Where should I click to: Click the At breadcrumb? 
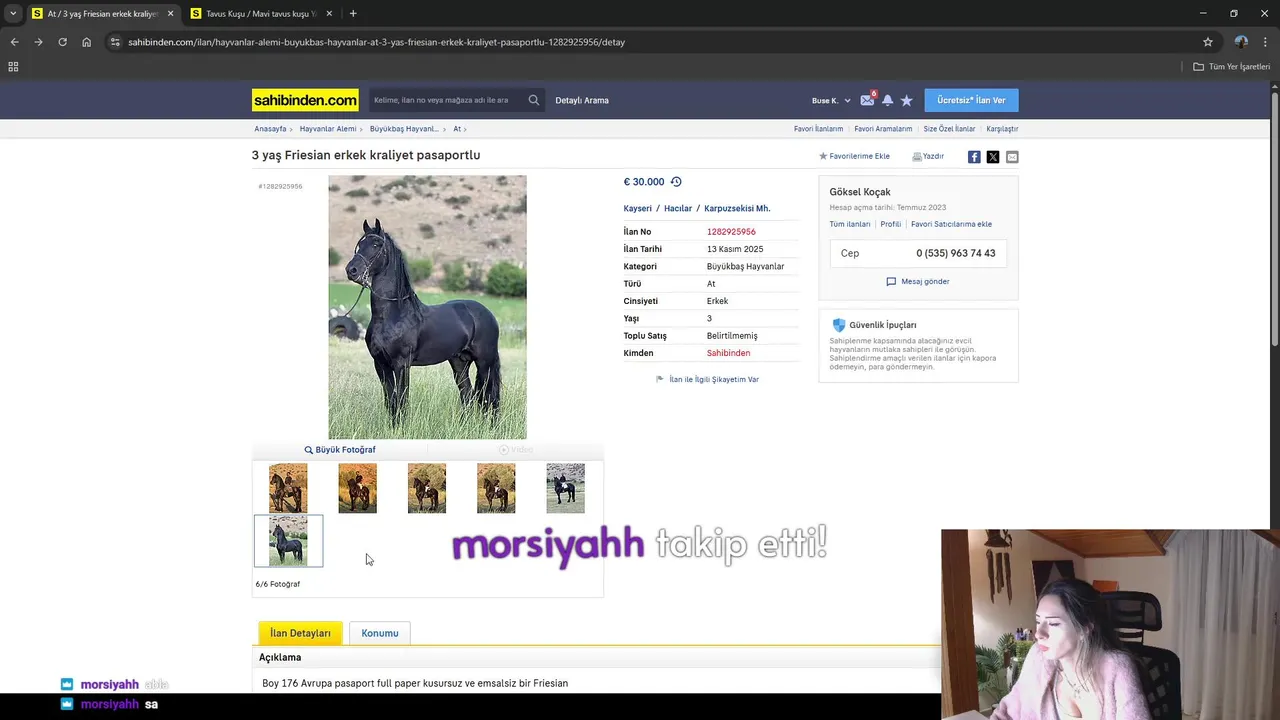(457, 129)
